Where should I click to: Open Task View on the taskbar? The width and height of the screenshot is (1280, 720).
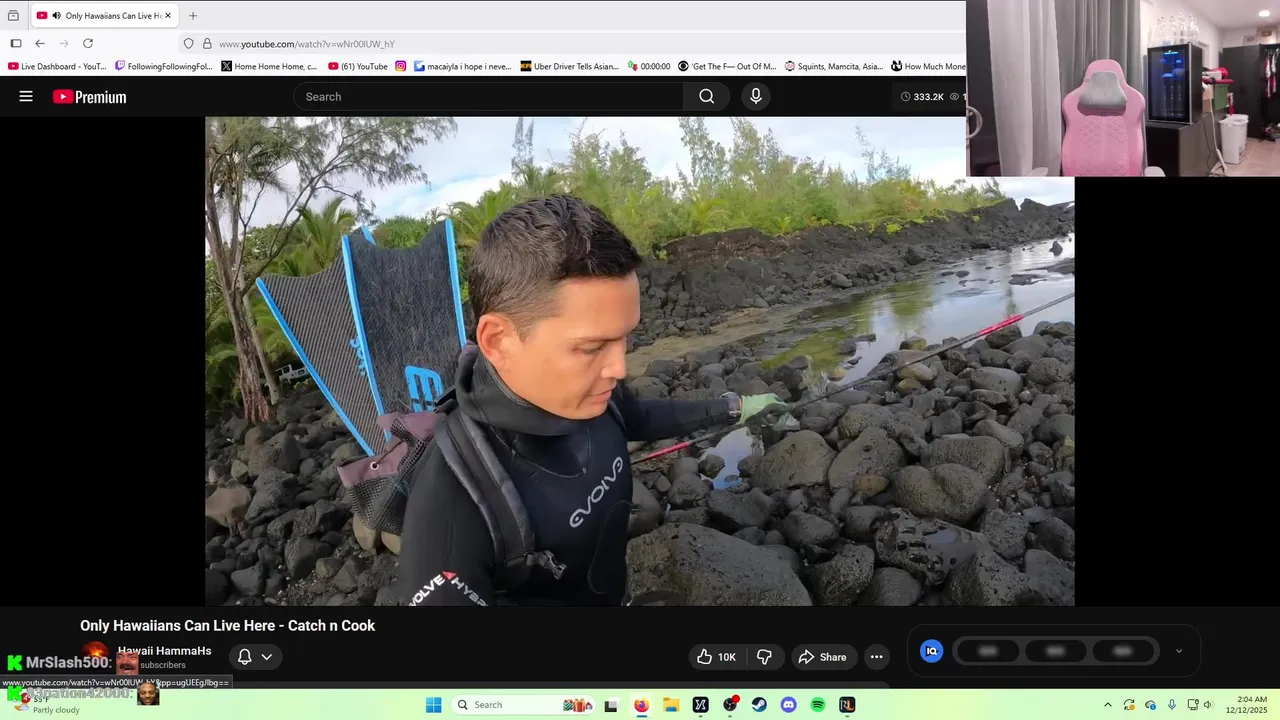[611, 705]
